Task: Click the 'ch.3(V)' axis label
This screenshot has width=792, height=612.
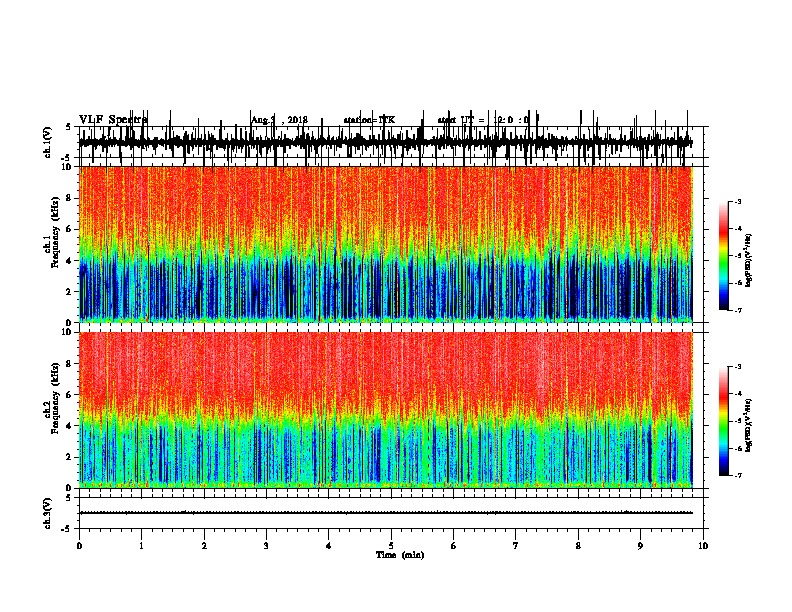Action: pos(48,513)
